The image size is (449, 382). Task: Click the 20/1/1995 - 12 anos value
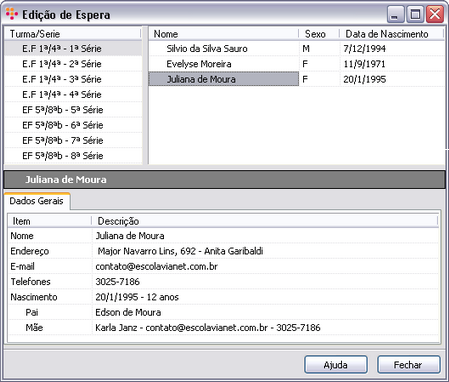137,297
